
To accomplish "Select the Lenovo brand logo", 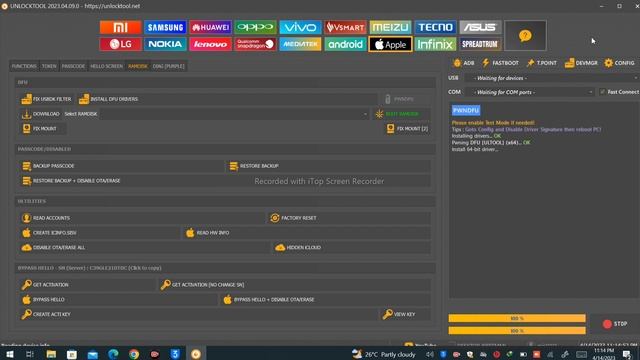I will tap(210, 44).
